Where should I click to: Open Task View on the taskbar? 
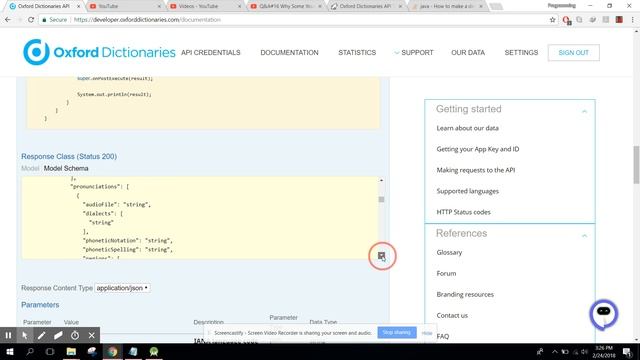(50, 351)
